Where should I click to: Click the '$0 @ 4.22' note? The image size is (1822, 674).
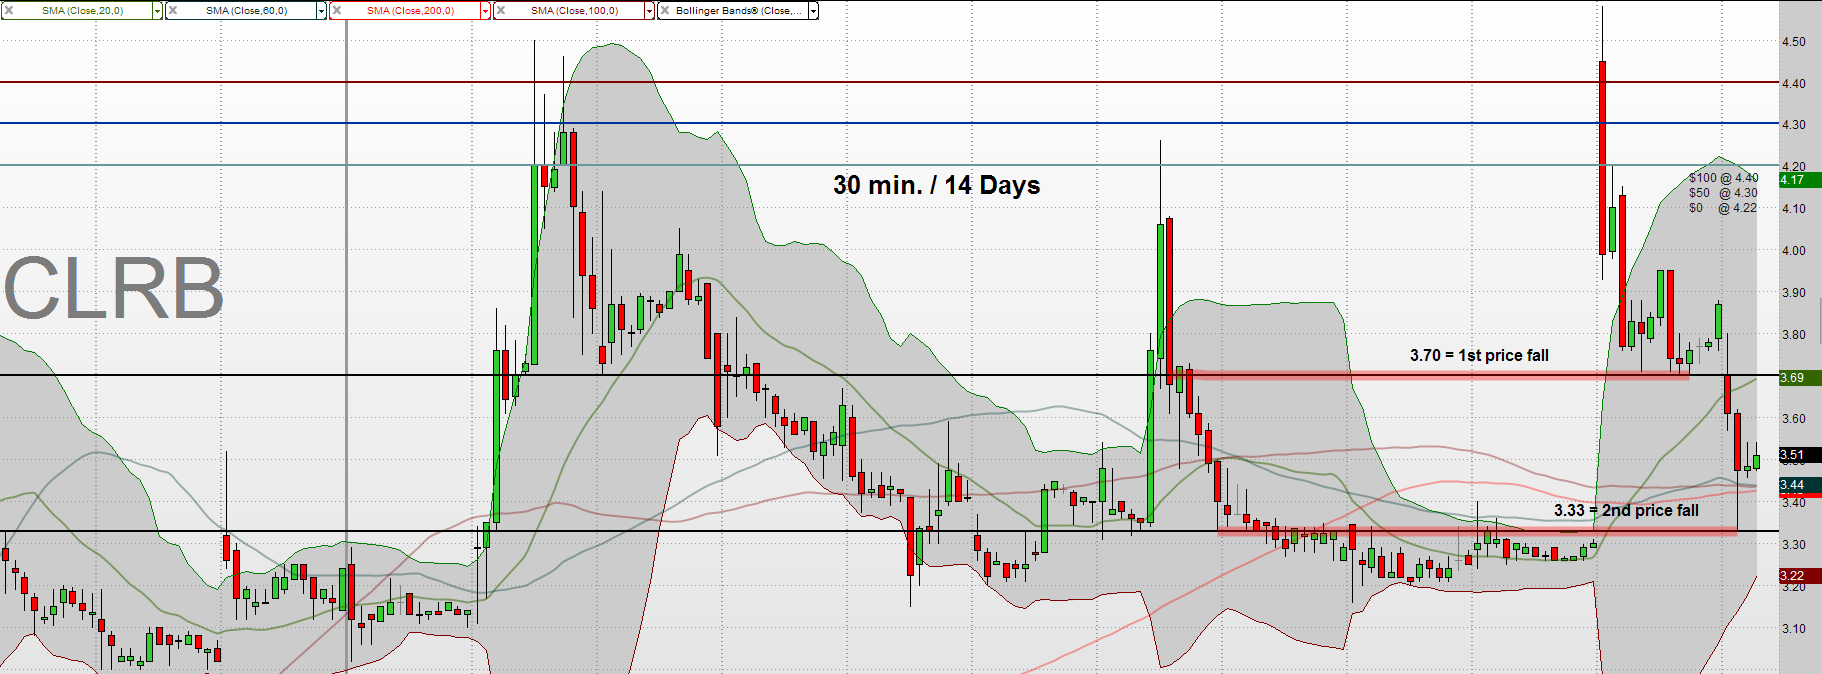point(1723,208)
